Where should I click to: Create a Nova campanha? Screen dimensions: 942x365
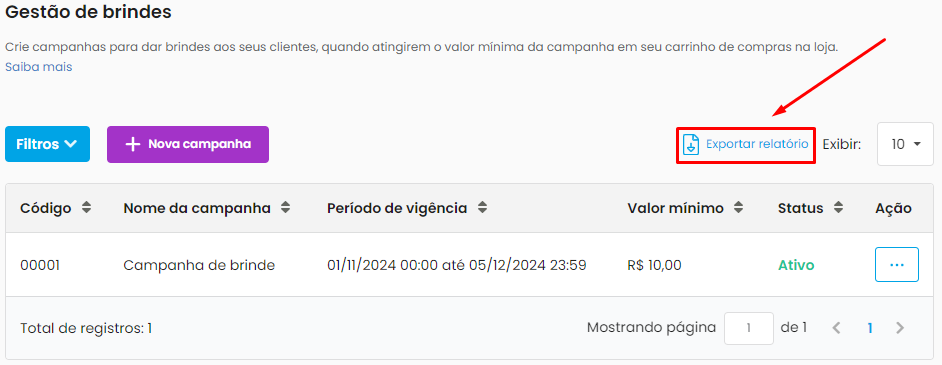[188, 144]
